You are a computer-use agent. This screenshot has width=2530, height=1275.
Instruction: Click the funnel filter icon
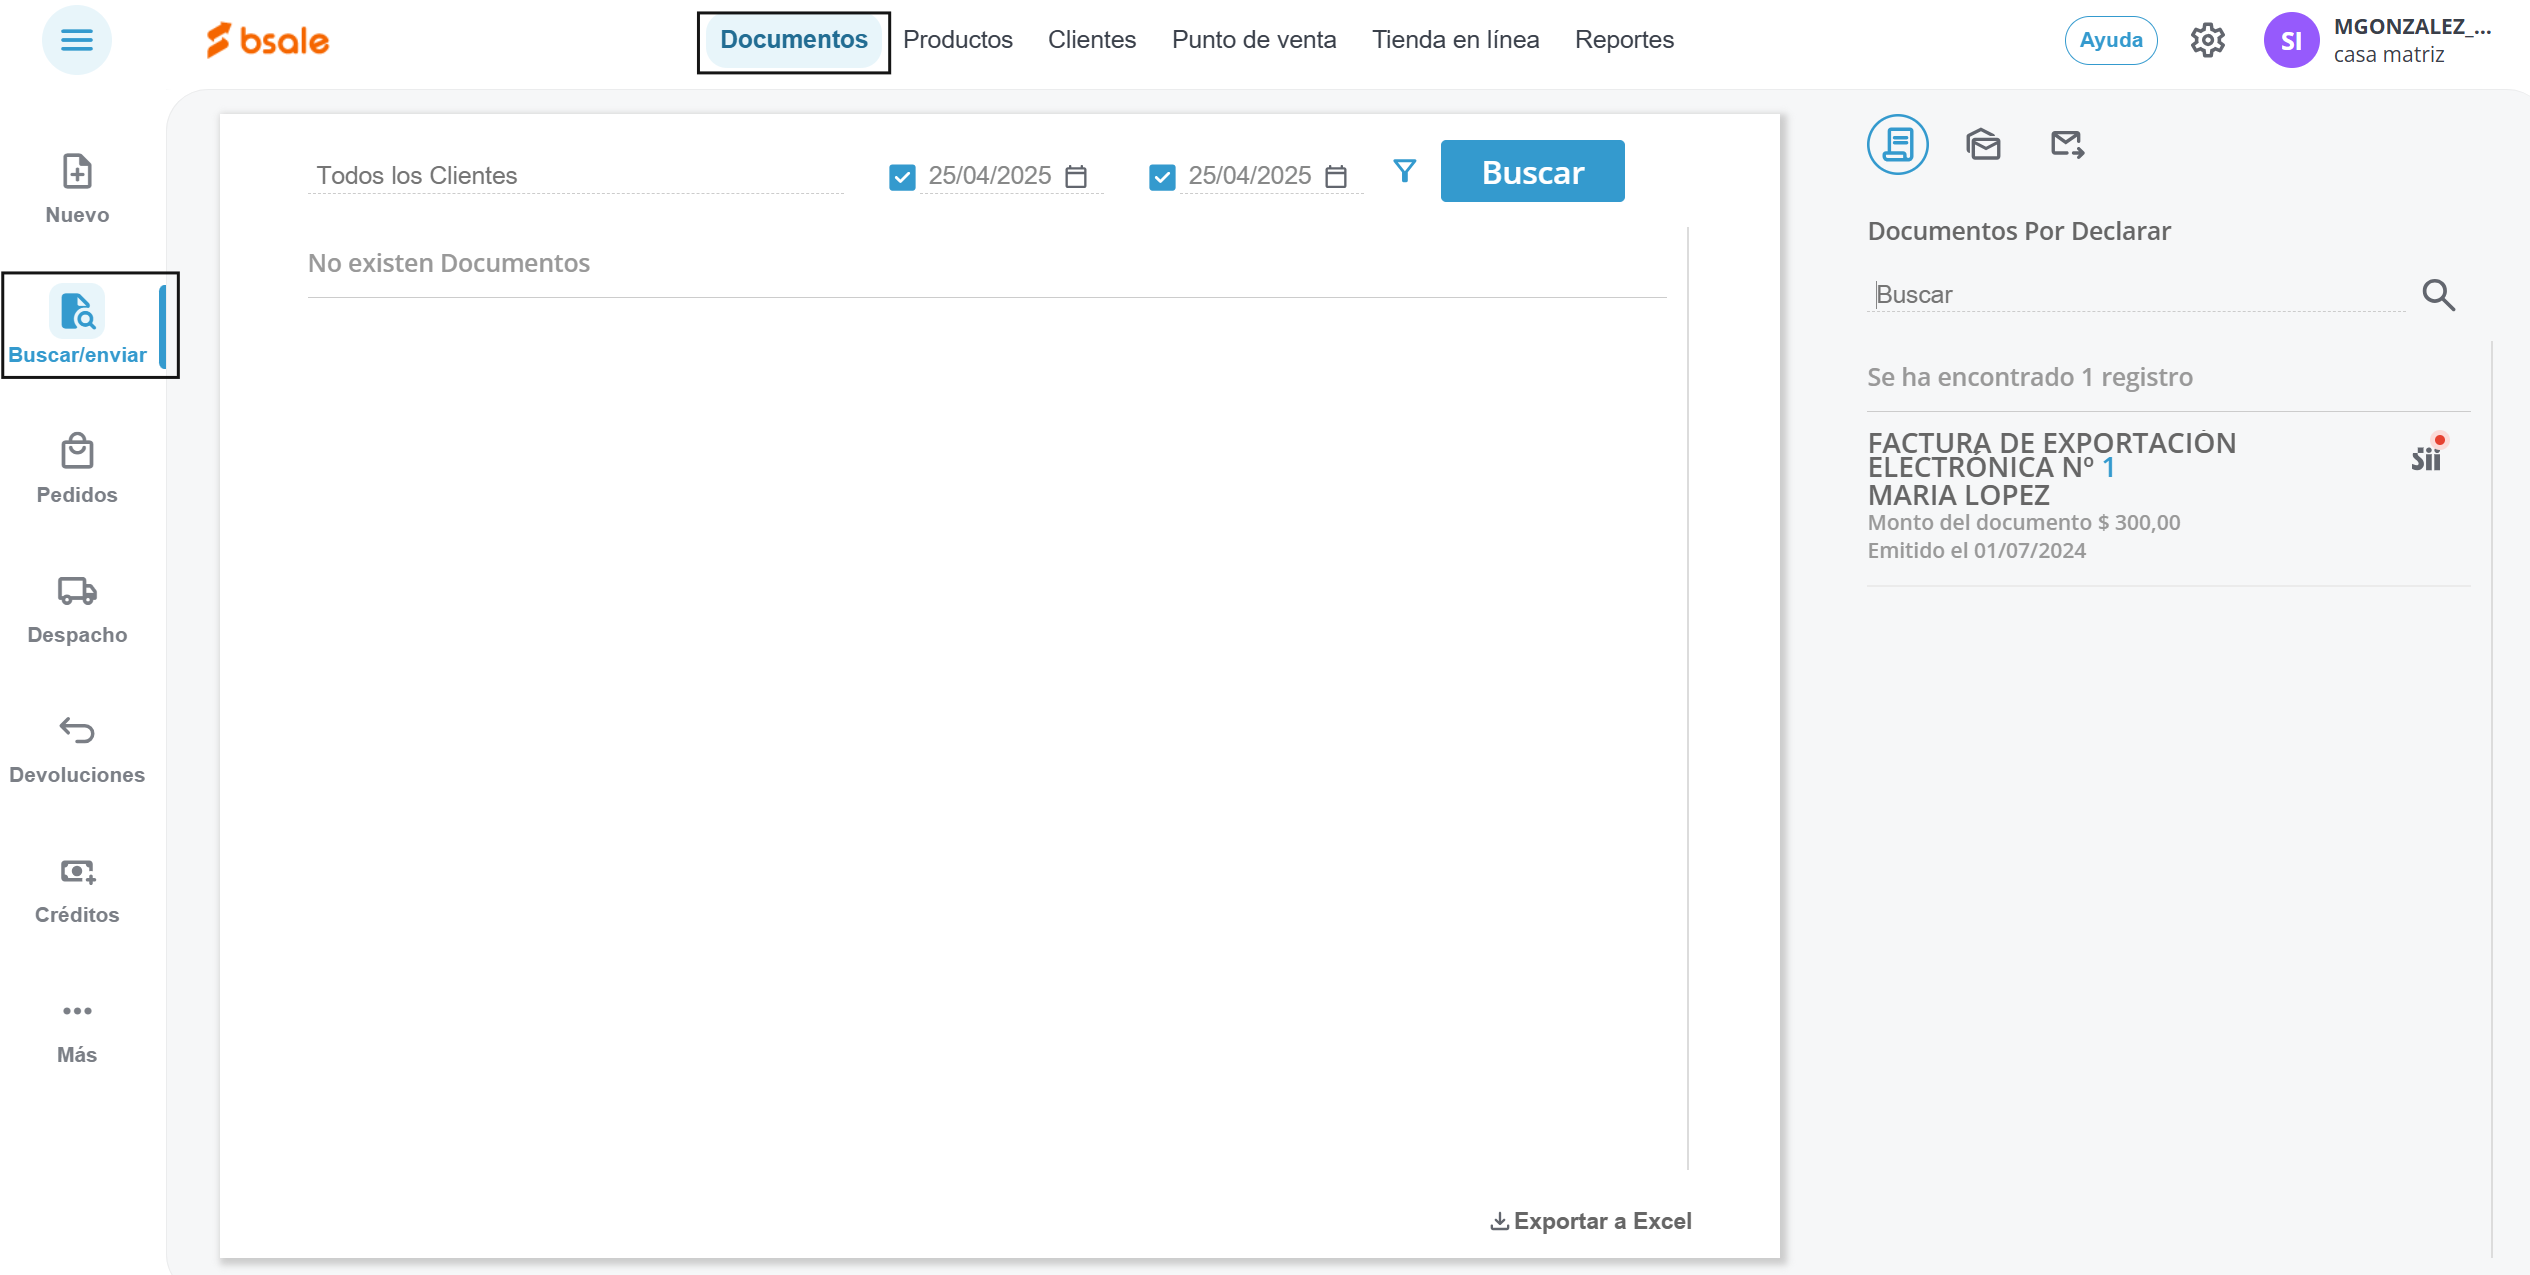pyautogui.click(x=1404, y=172)
